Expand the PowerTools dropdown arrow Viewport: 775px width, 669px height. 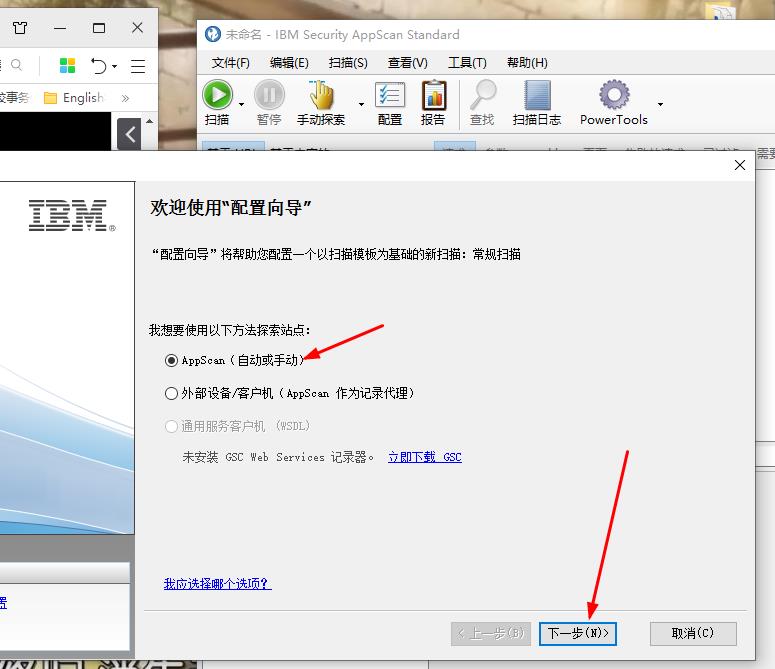tap(660, 104)
